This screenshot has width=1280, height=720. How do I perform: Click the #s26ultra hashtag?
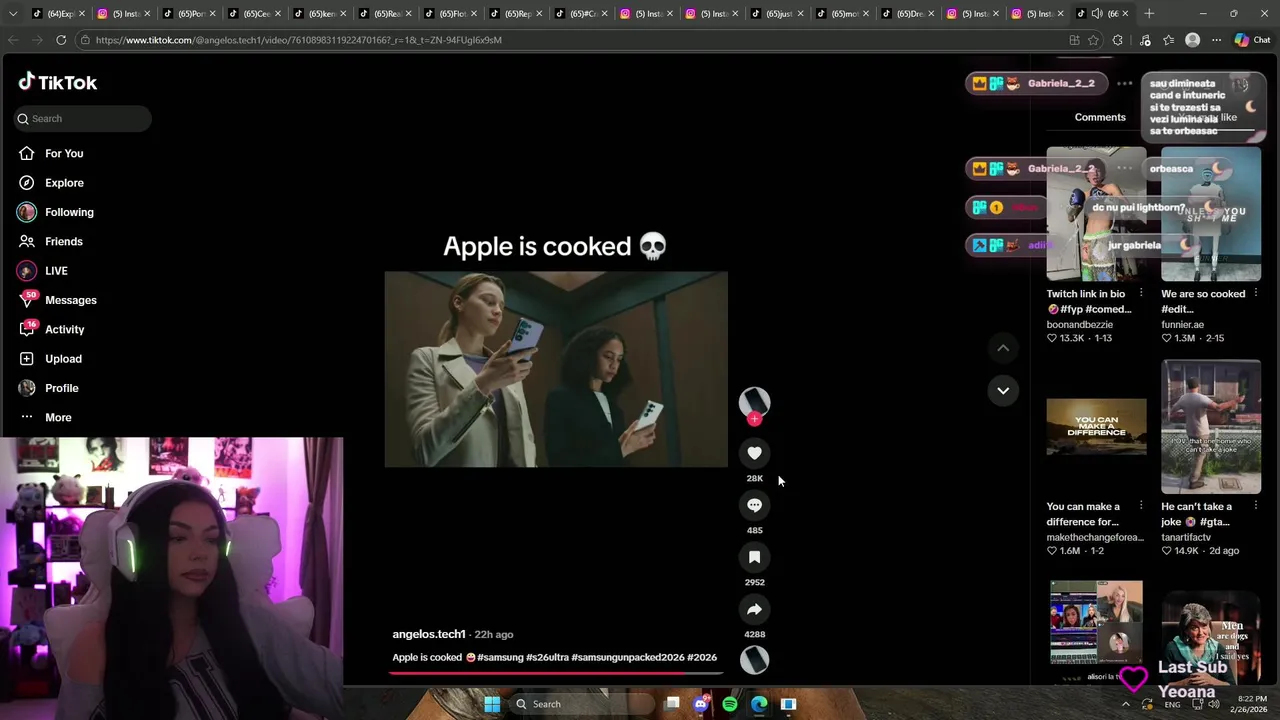click(547, 657)
